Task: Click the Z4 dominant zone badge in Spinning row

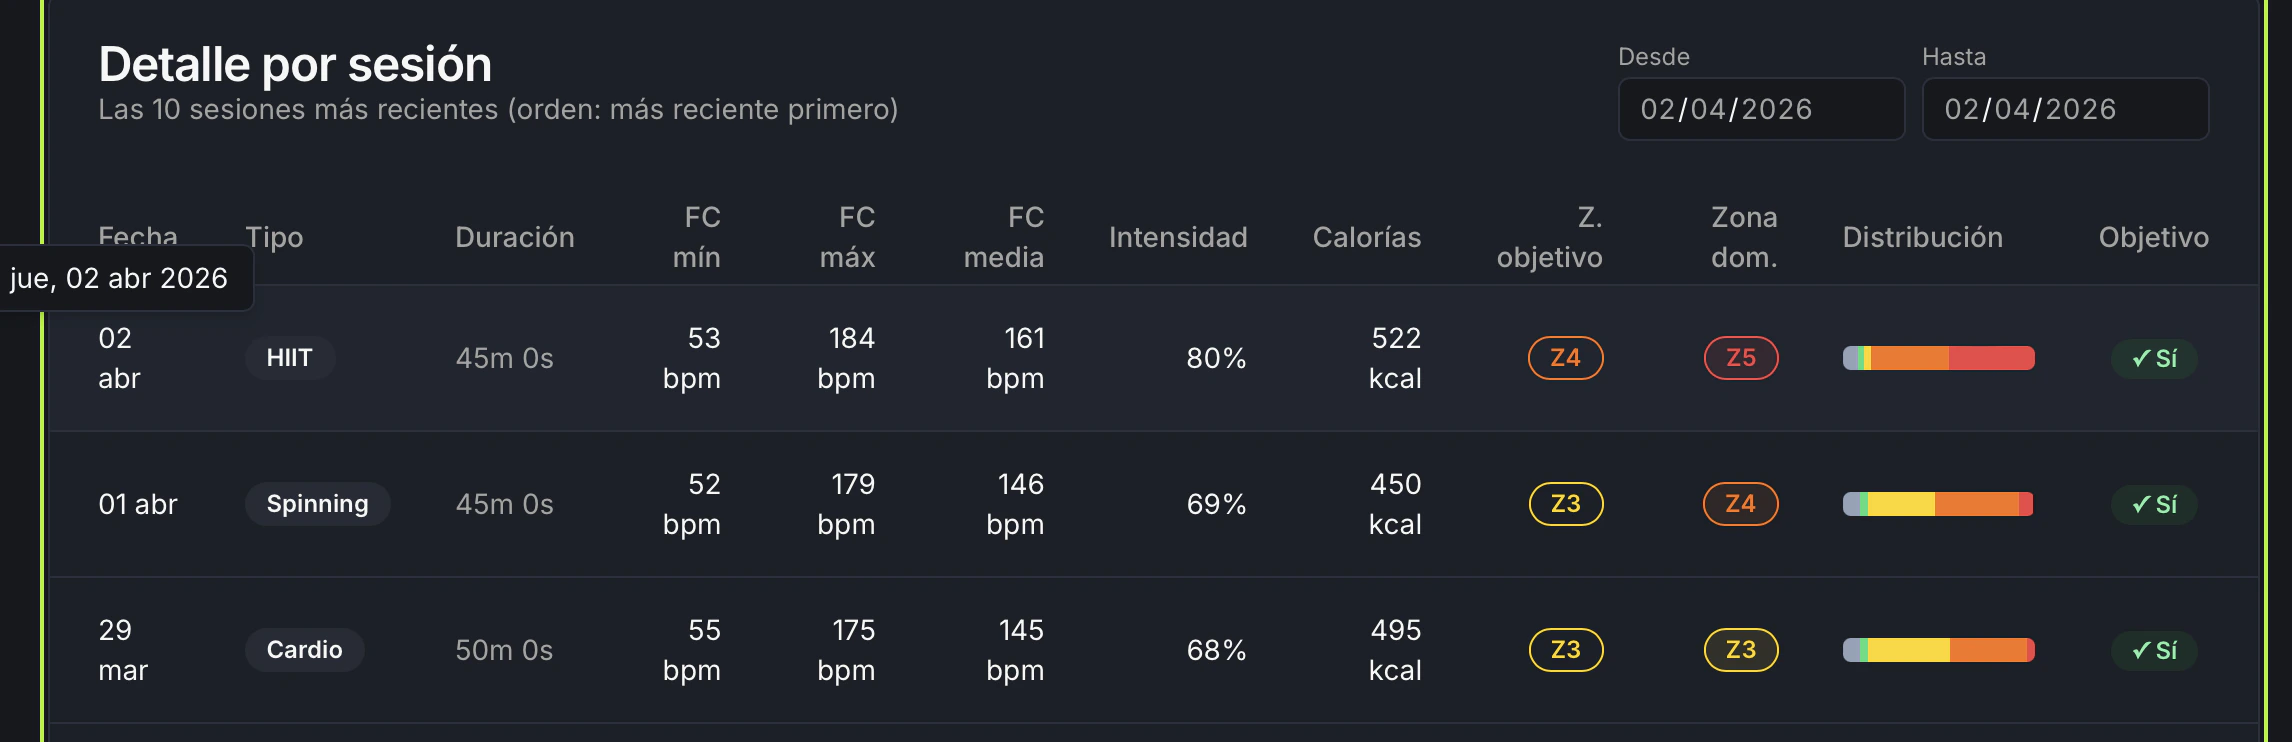Action: (x=1741, y=504)
